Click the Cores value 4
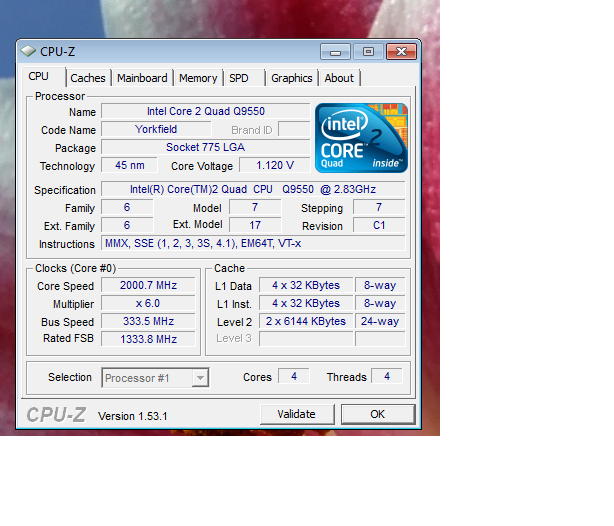 [294, 376]
